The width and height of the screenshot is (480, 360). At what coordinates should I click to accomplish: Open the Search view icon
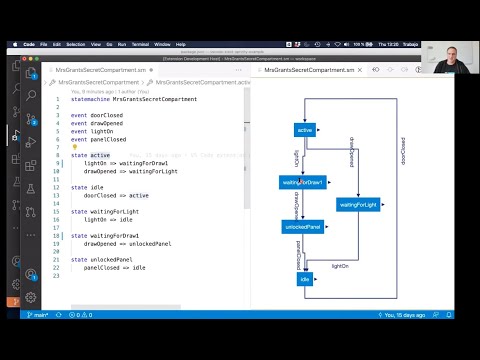click(31, 95)
